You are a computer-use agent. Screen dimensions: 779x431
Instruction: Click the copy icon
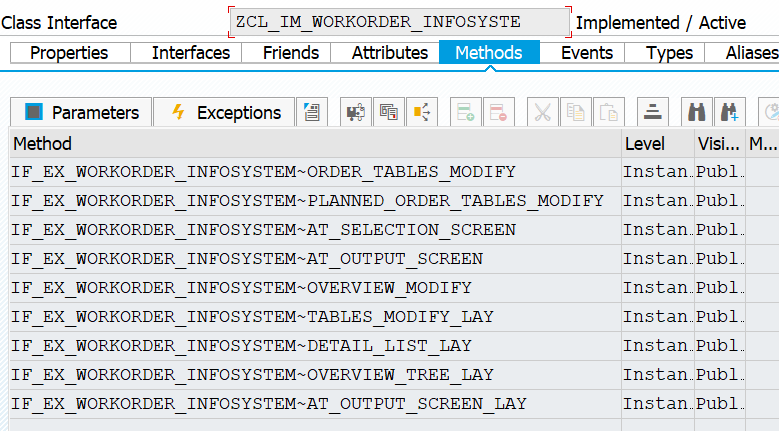point(575,112)
